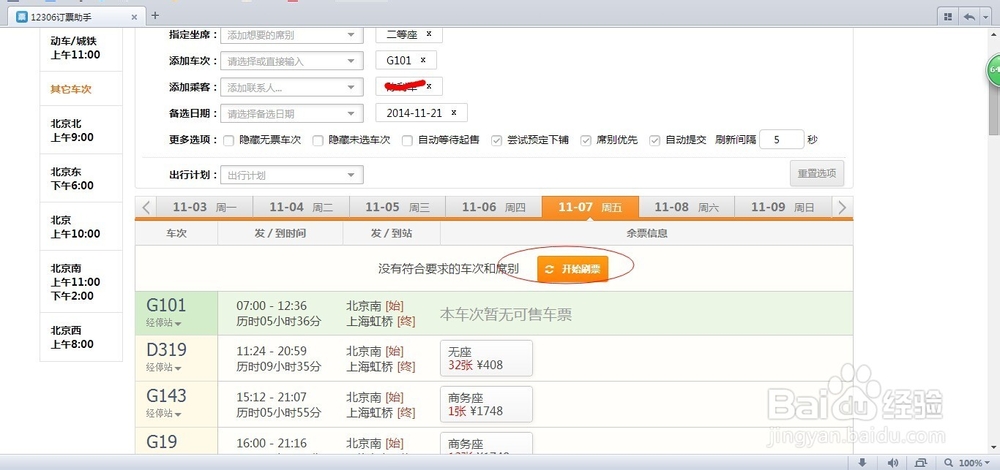The width and height of the screenshot is (1000, 470).
Task: Click the green floating bubble at right edge
Action: click(994, 70)
